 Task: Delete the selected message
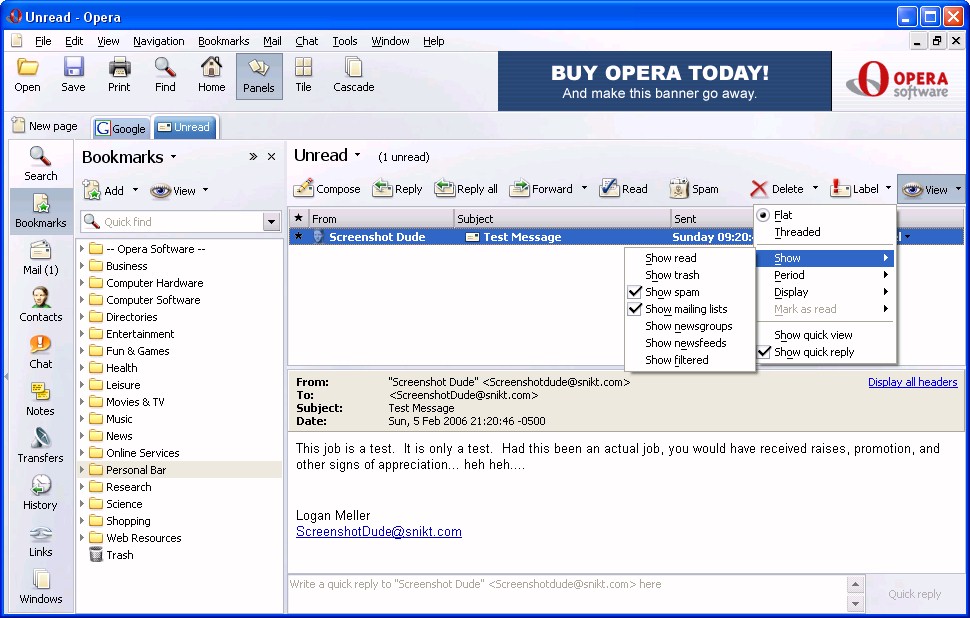[x=777, y=189]
